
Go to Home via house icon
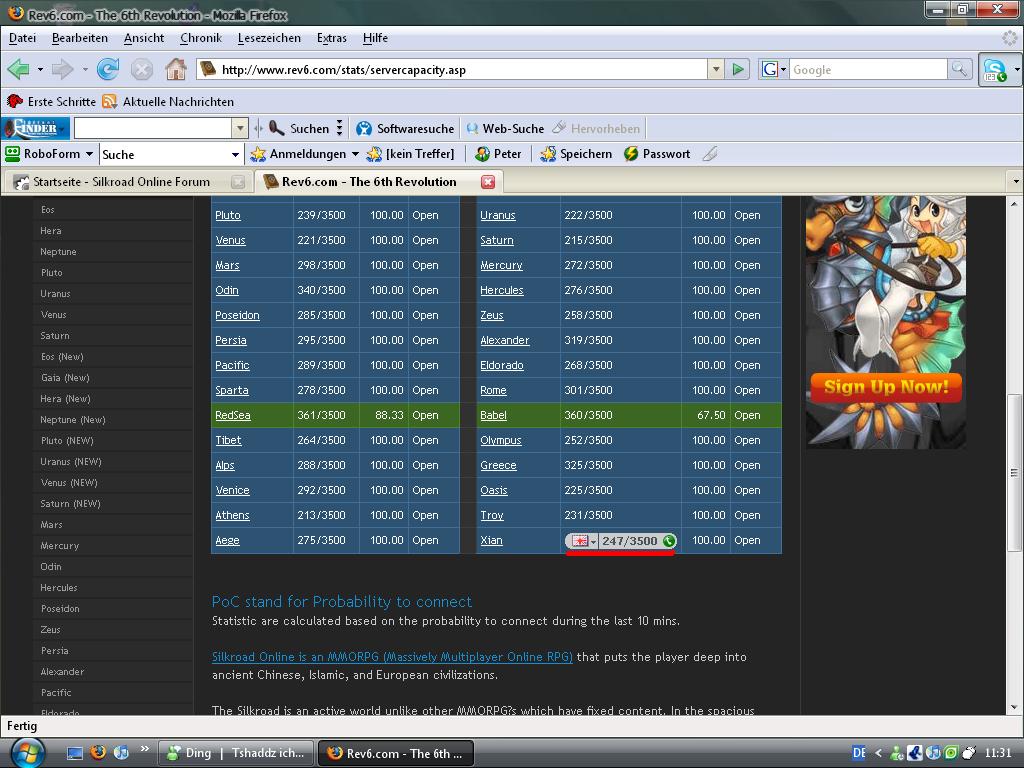click(176, 69)
